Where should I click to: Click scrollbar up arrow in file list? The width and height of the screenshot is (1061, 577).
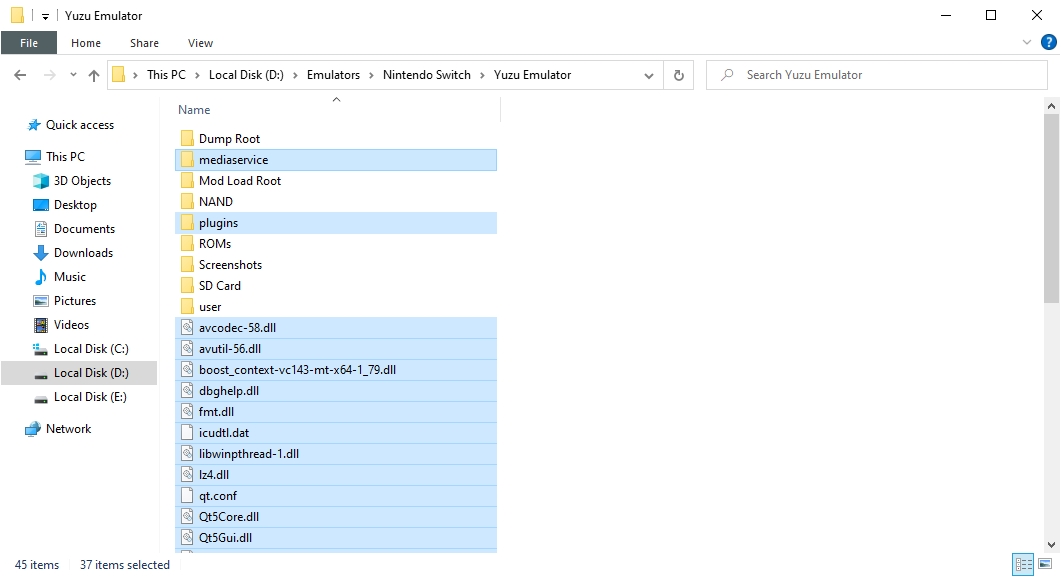click(1051, 106)
